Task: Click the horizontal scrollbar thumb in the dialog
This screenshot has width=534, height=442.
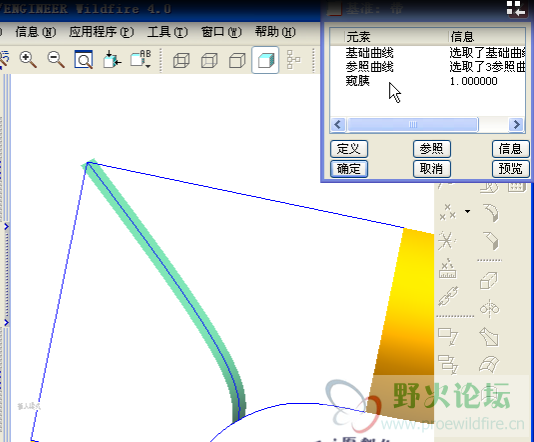Action: click(412, 125)
